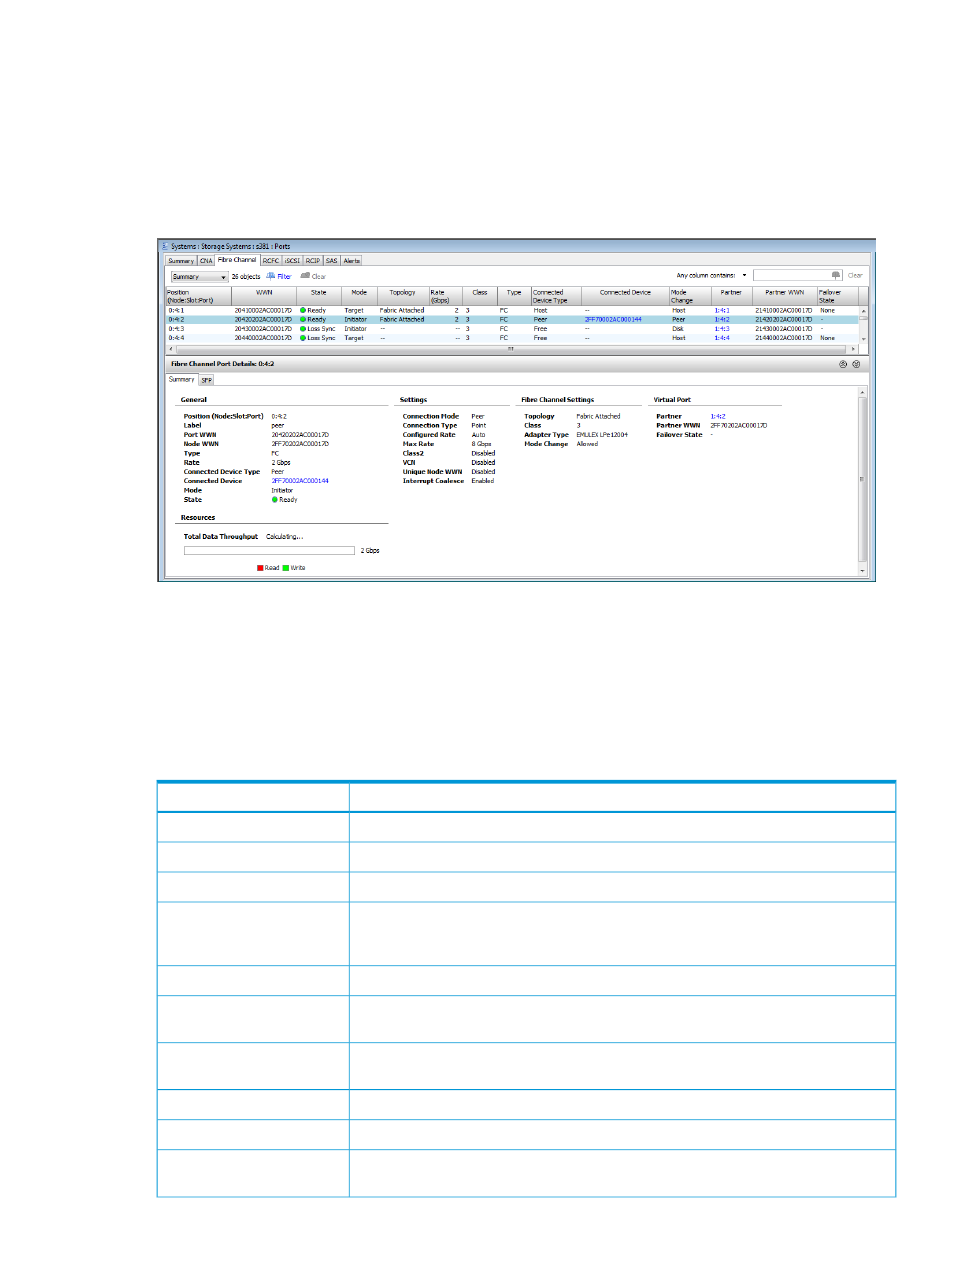Click the red Read legend swatch

(260, 568)
